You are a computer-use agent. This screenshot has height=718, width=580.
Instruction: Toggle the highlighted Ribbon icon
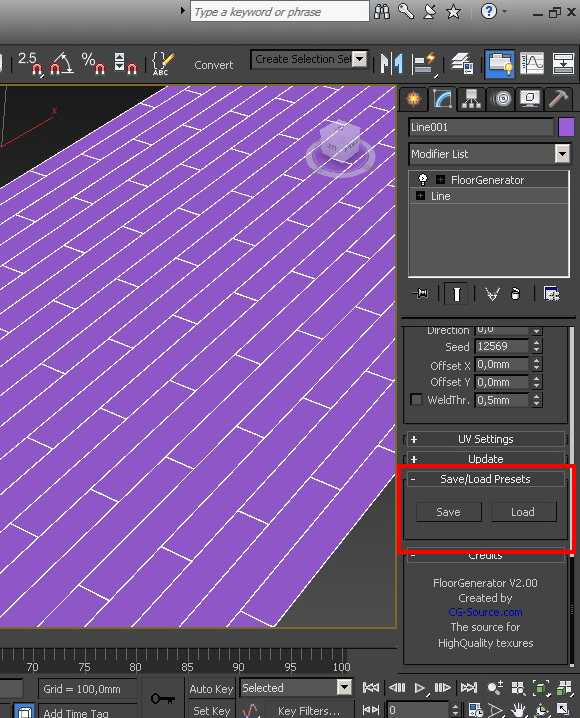pos(499,64)
